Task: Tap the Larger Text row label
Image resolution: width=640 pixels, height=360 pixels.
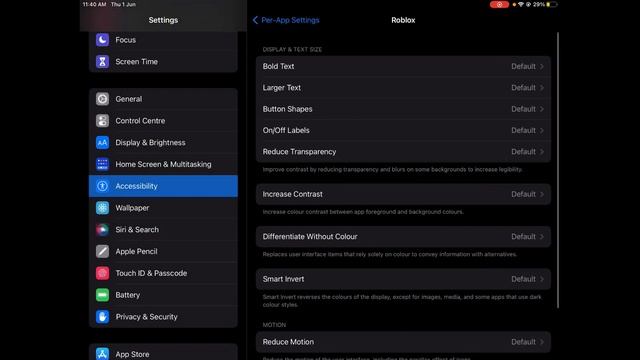Action: point(282,88)
